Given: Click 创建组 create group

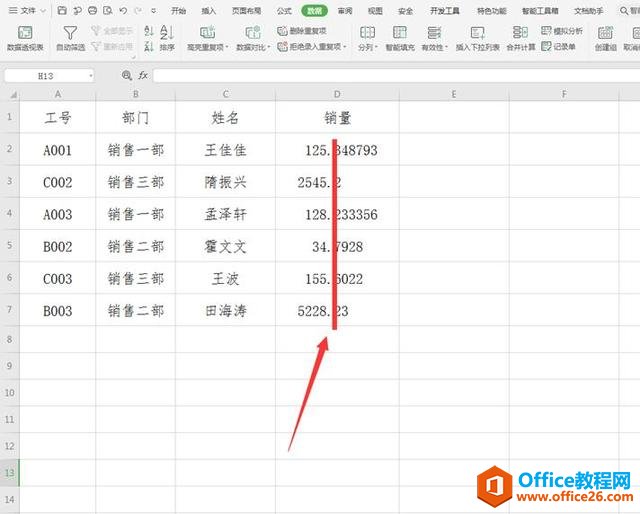Looking at the screenshot, I should (605, 38).
